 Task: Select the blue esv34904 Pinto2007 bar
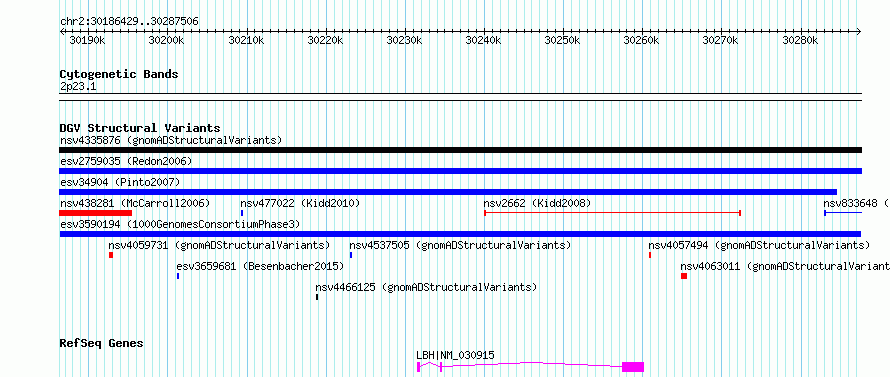click(448, 192)
